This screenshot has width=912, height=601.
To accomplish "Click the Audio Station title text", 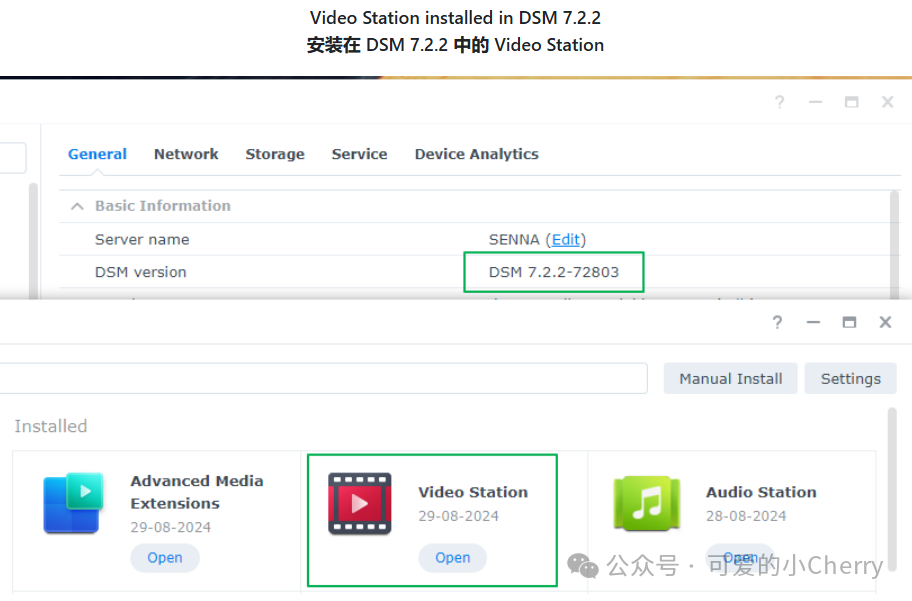I will point(761,492).
